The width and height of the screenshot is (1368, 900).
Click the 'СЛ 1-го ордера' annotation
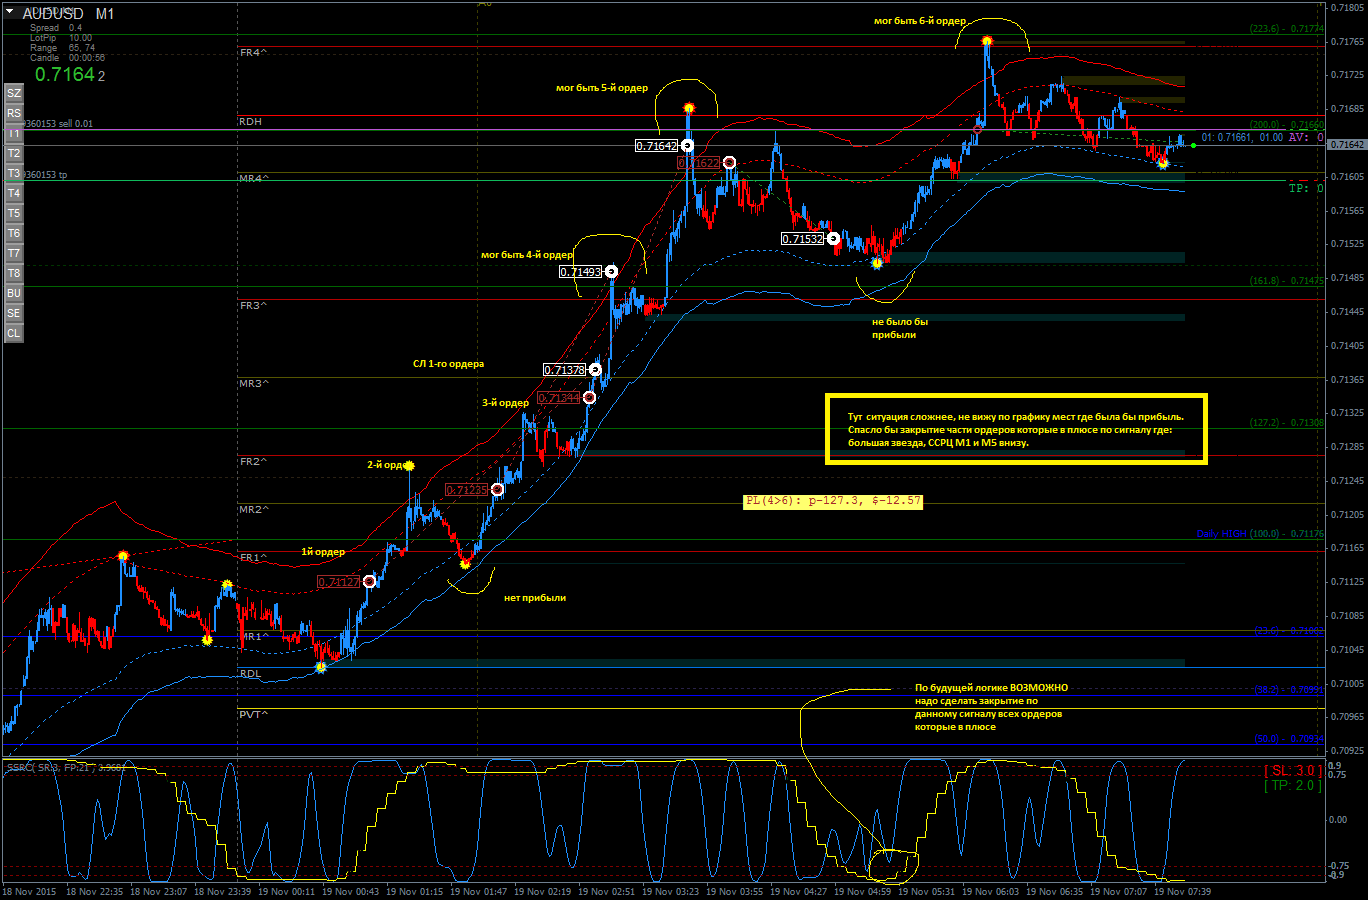click(x=448, y=364)
